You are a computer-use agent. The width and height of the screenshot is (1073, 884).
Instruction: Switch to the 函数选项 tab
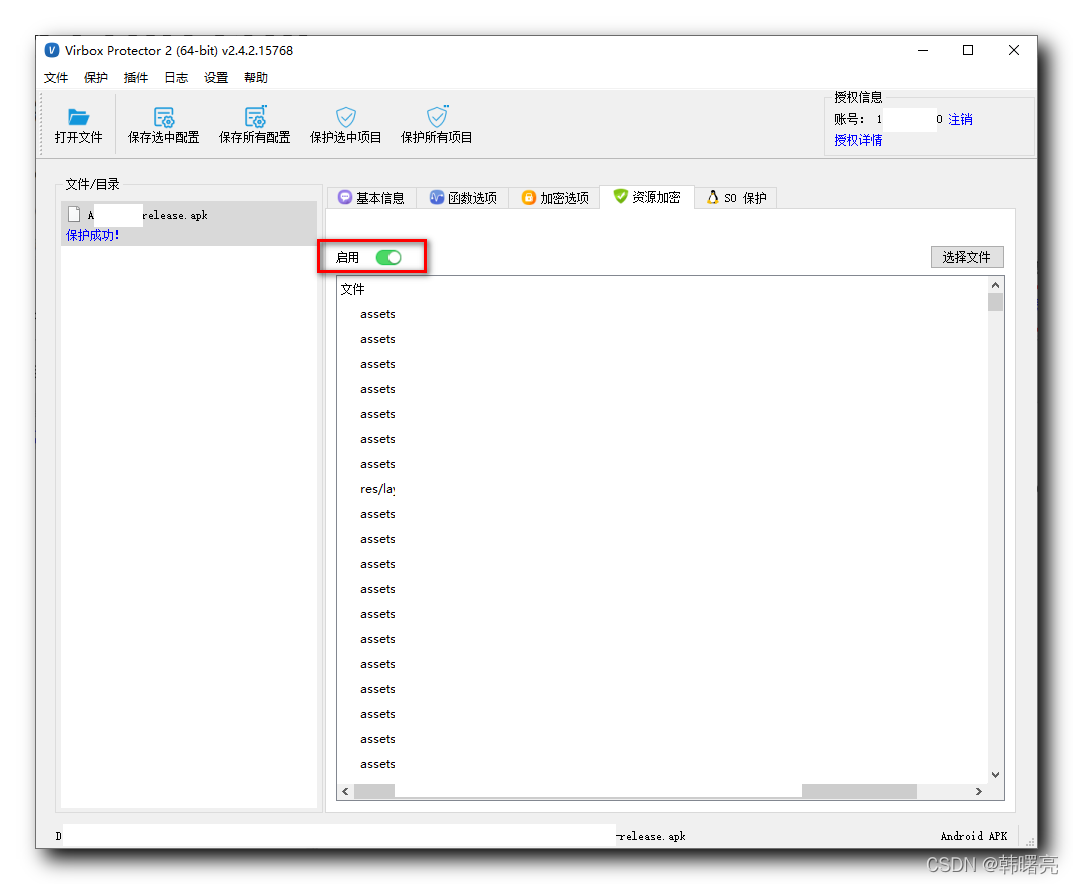tap(463, 198)
